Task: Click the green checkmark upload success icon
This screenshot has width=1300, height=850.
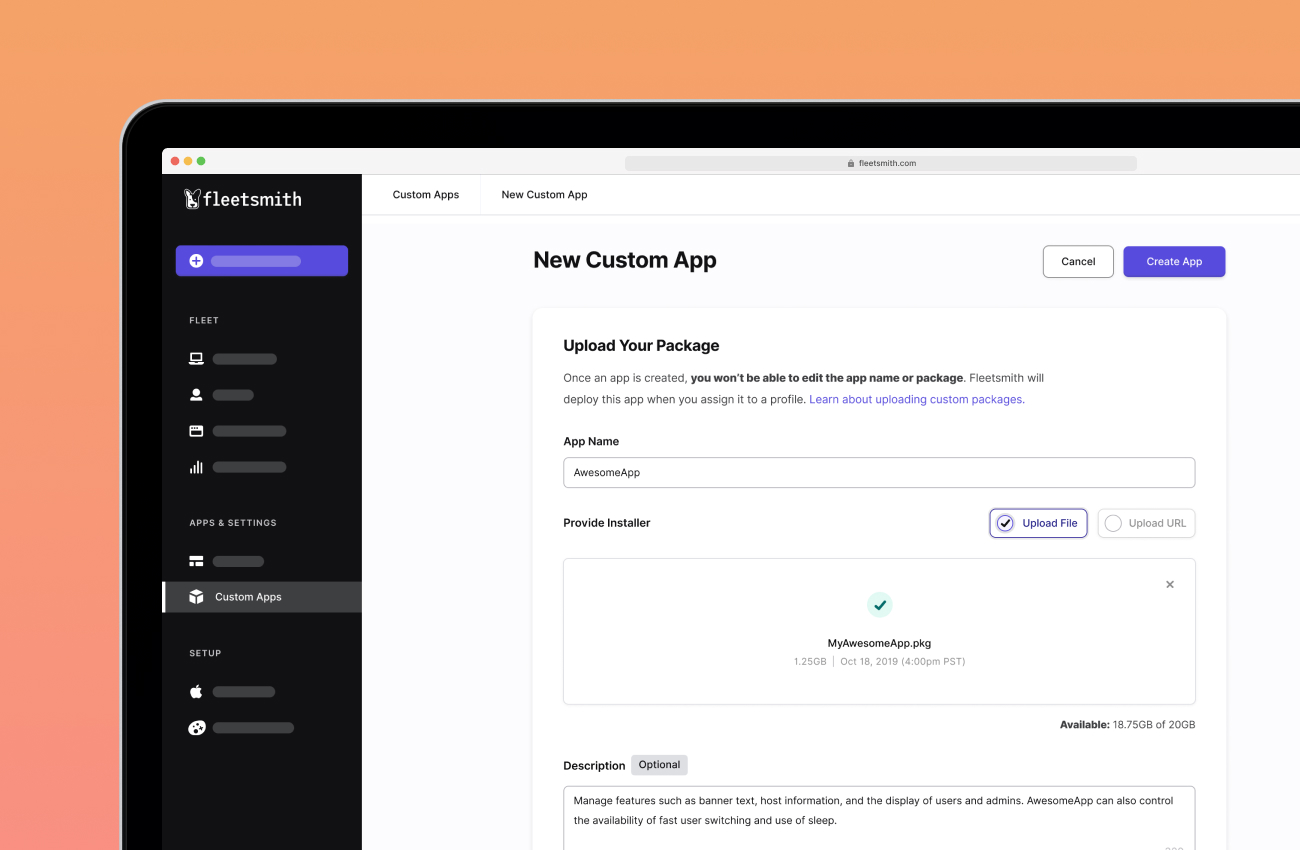Action: pyautogui.click(x=879, y=604)
